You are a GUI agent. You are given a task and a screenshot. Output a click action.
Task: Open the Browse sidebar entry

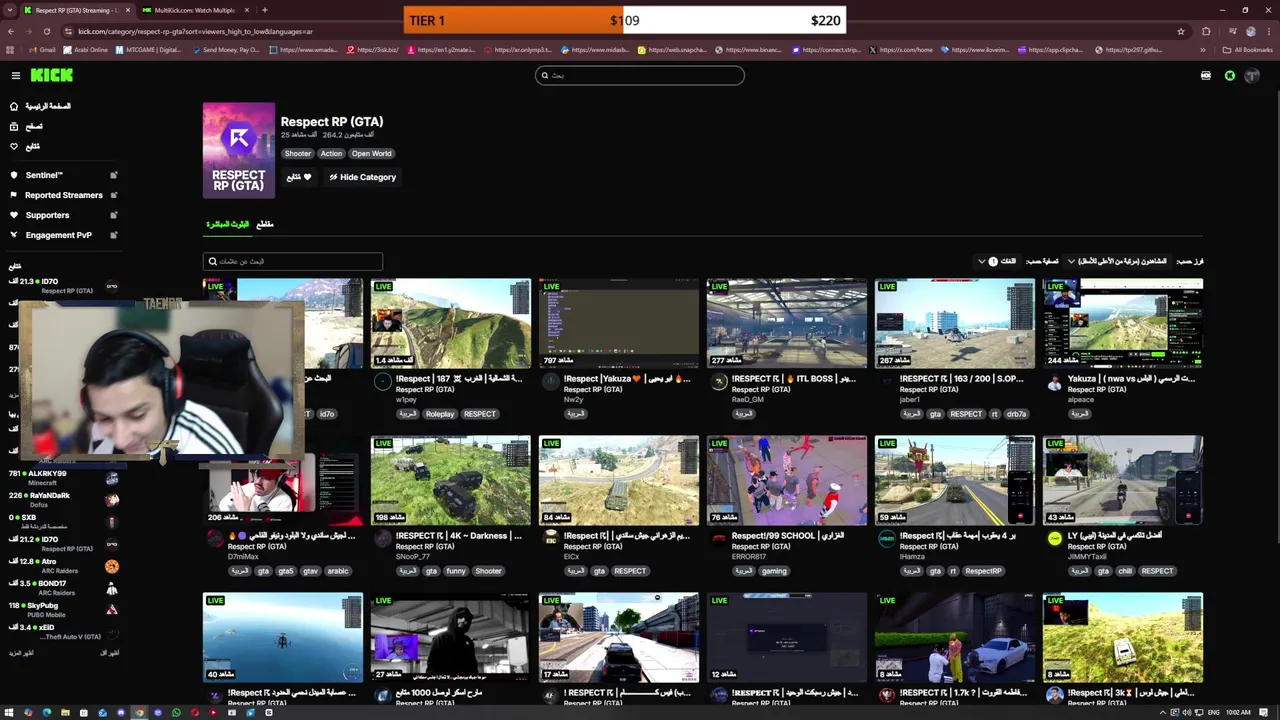pos(26,126)
